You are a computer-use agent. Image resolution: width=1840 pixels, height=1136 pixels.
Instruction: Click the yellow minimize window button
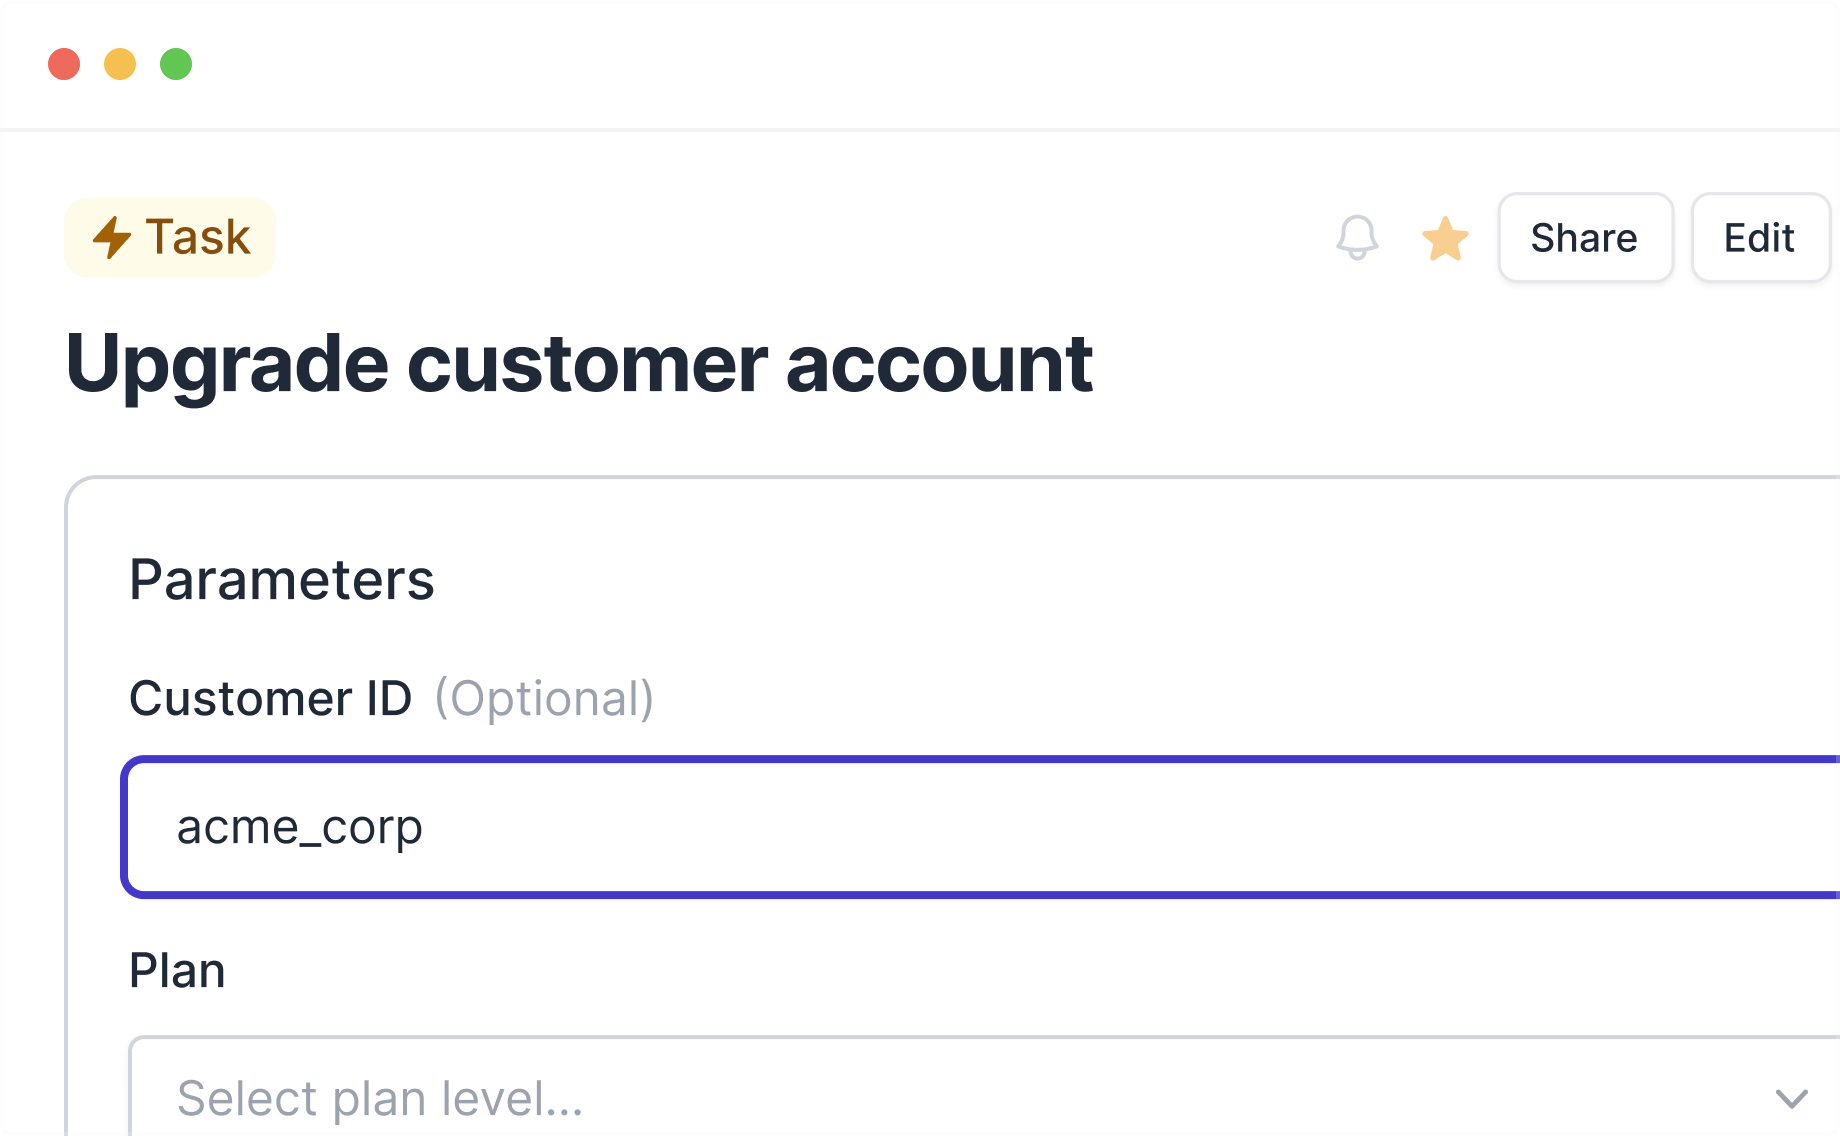click(120, 64)
